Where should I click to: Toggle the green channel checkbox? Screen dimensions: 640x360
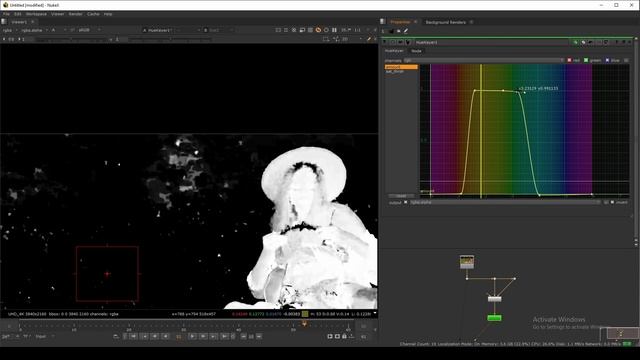coord(586,60)
